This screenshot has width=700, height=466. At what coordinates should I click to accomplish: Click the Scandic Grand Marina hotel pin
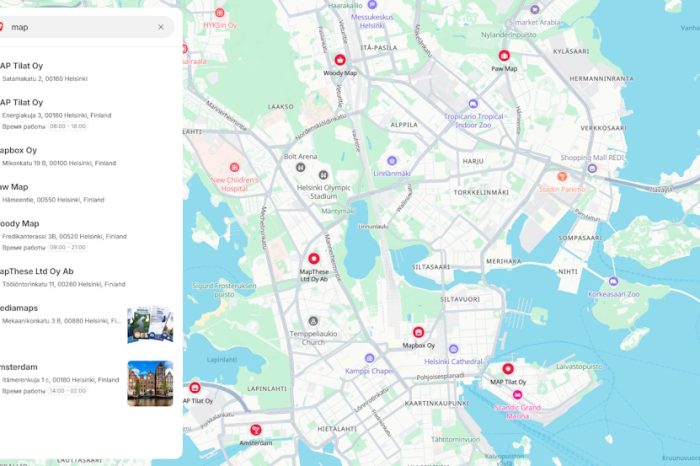[517, 395]
